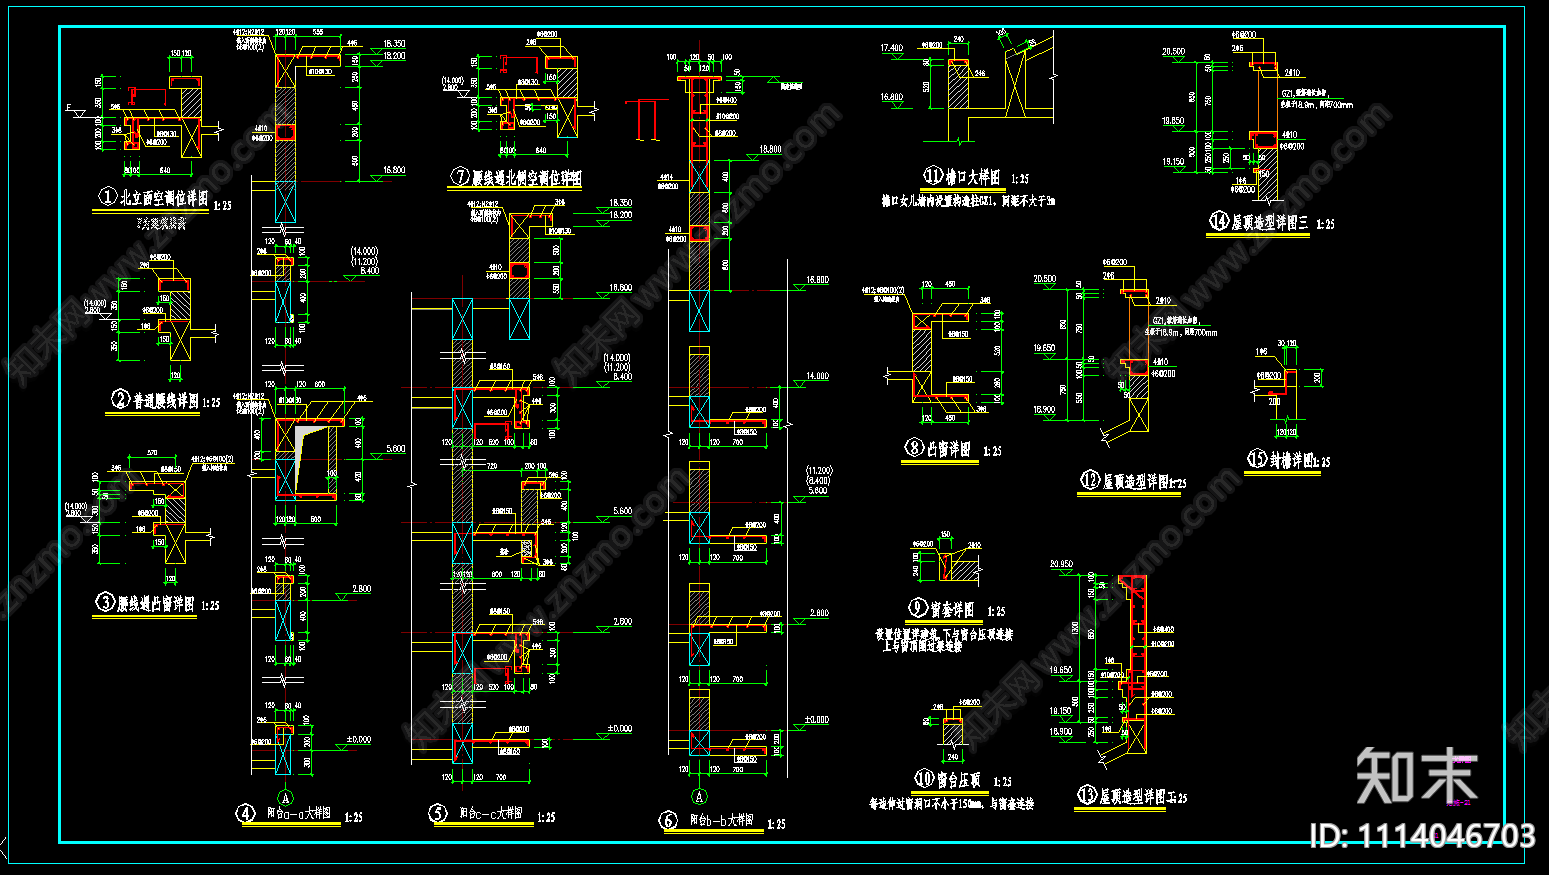The height and width of the screenshot is (875, 1549).
Task: Click the '屋顶造型详图' title of detail 12
Action: (x=1136, y=481)
